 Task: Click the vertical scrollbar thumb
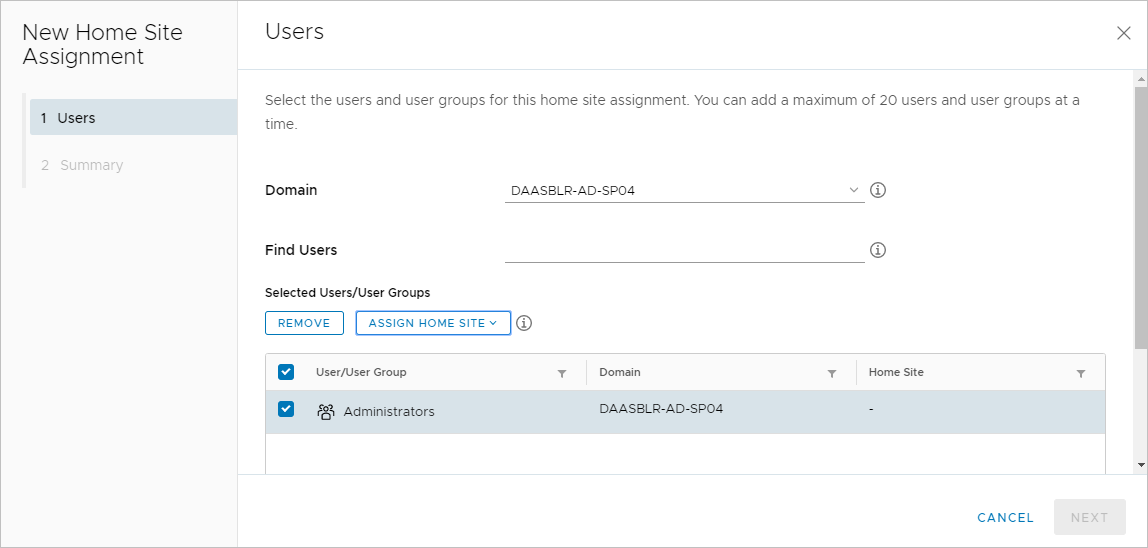click(x=1140, y=216)
